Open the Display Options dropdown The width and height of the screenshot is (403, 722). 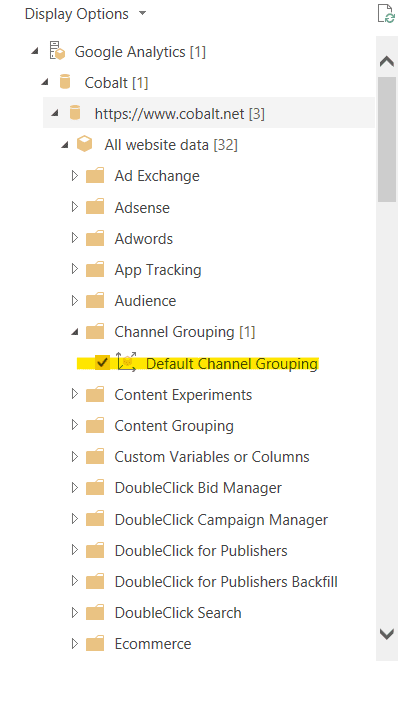pyautogui.click(x=86, y=14)
